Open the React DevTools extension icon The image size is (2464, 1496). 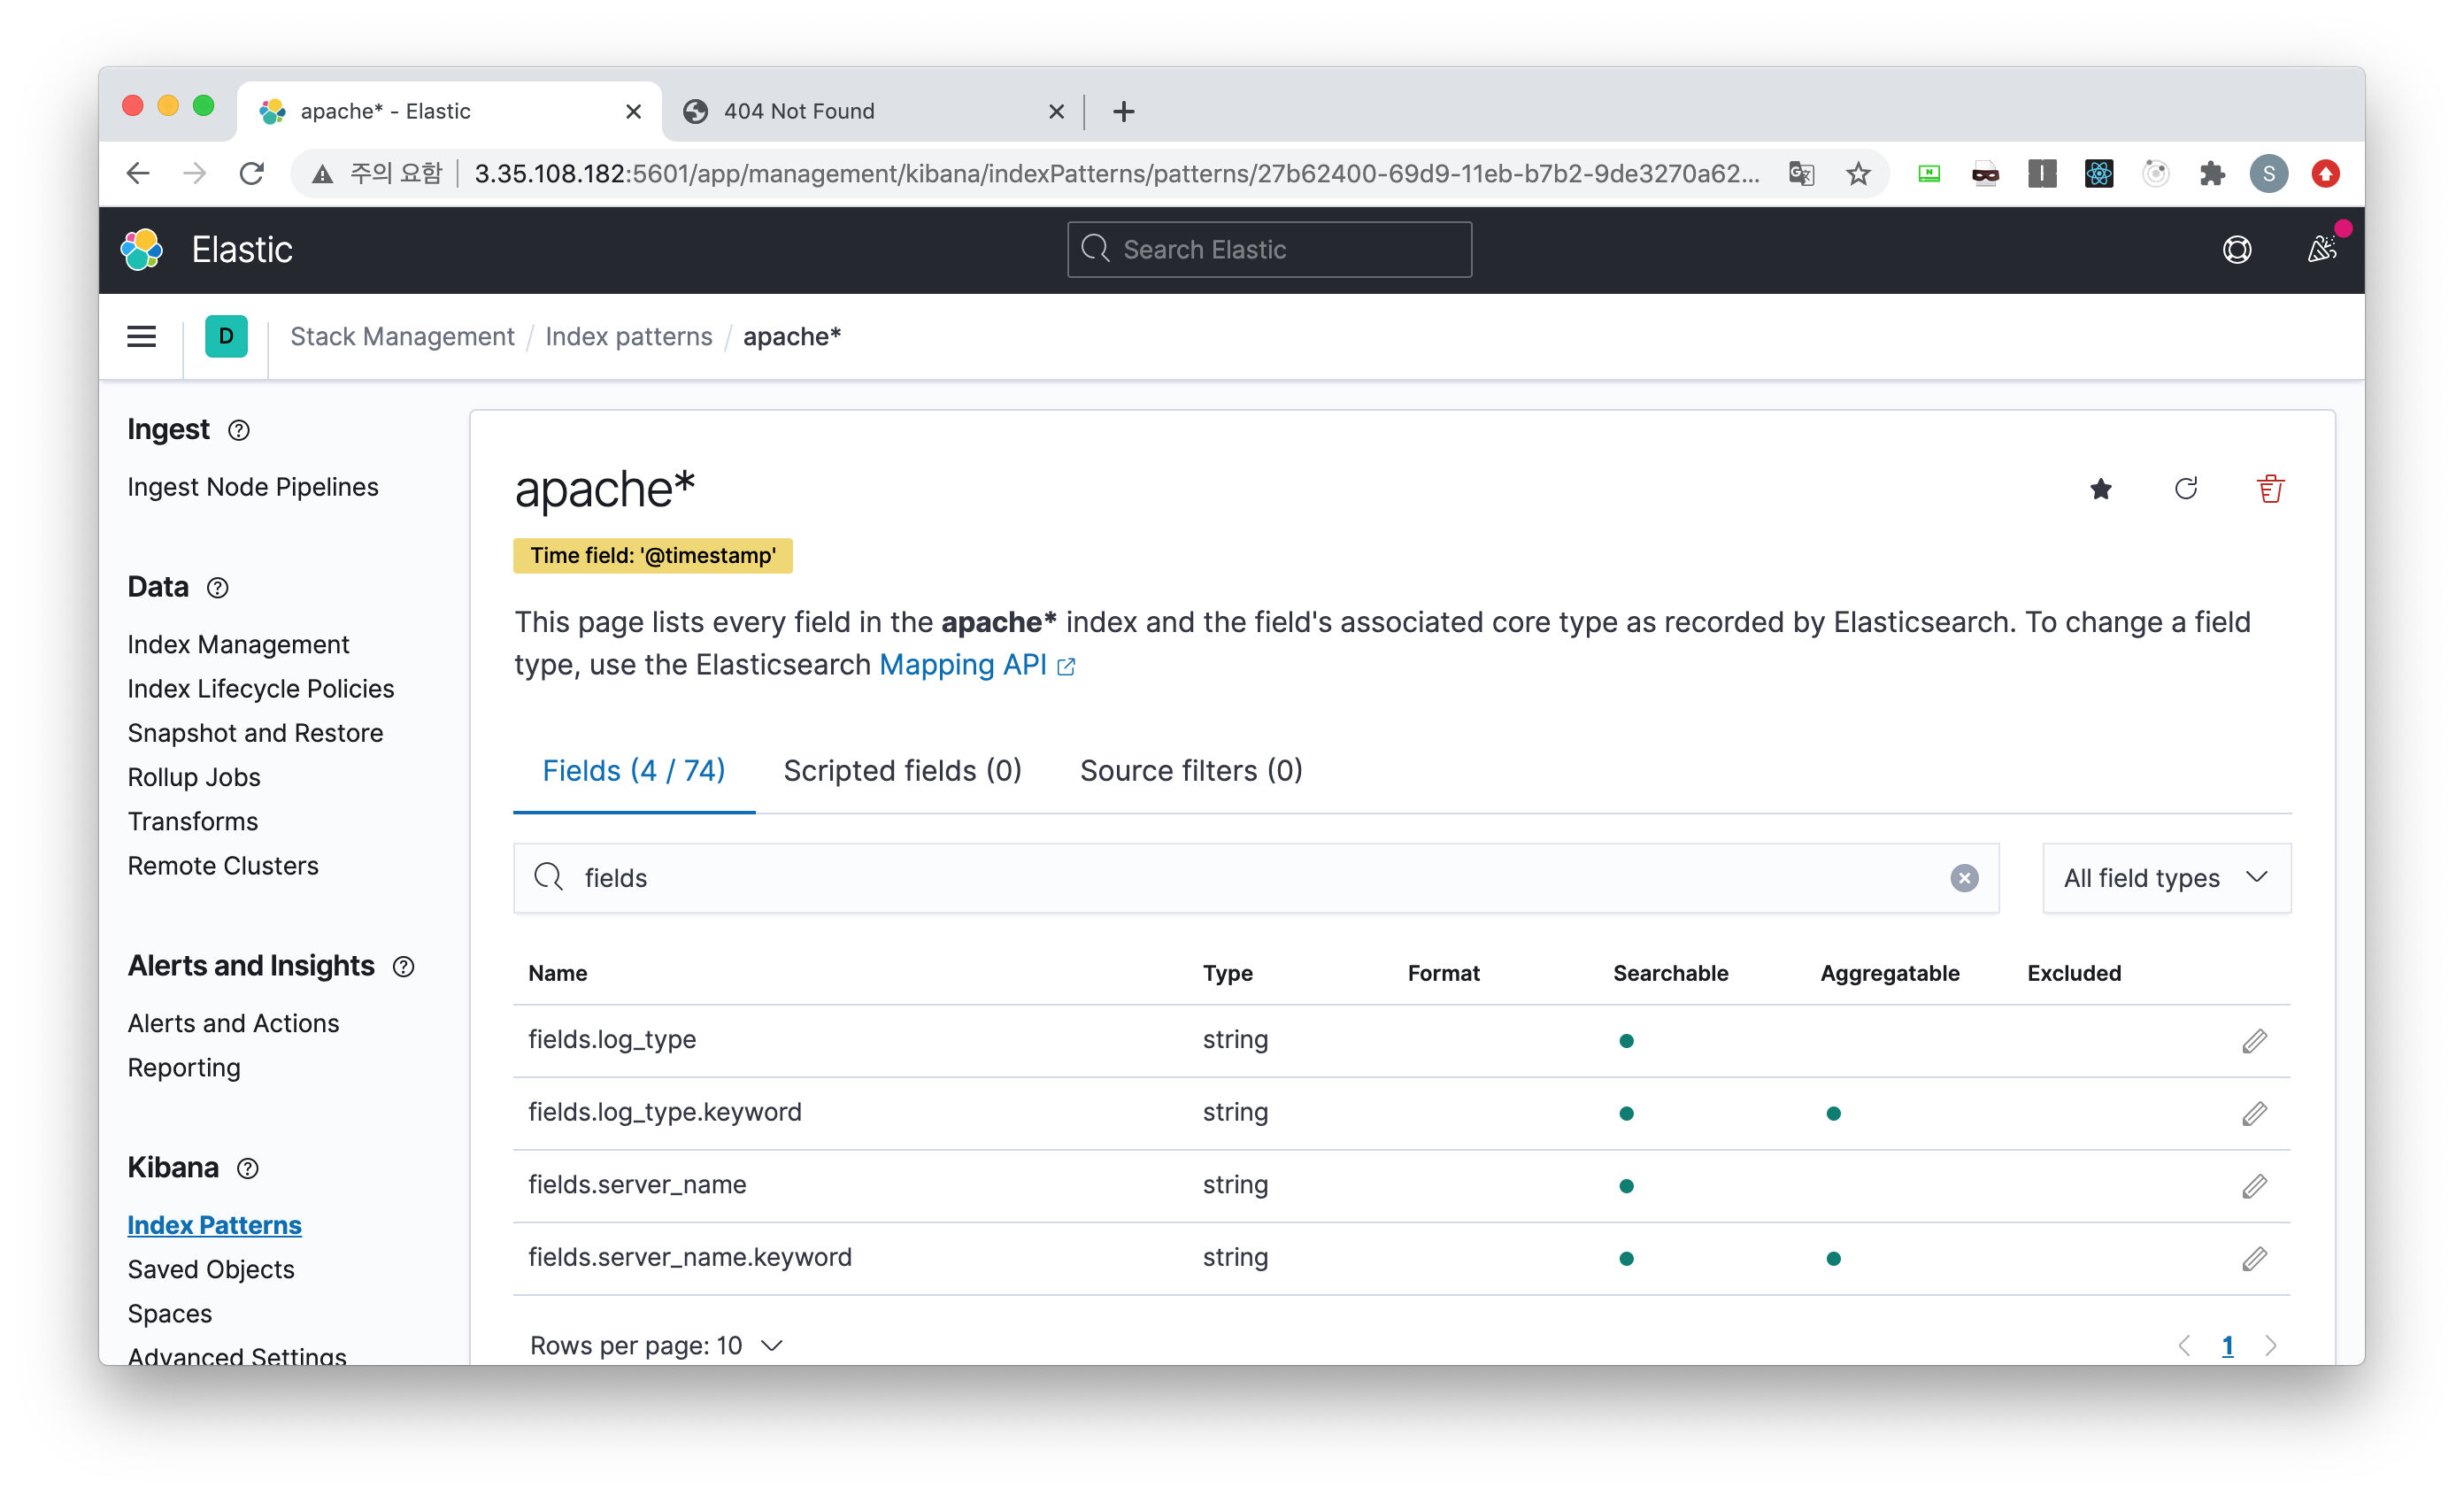[2098, 174]
